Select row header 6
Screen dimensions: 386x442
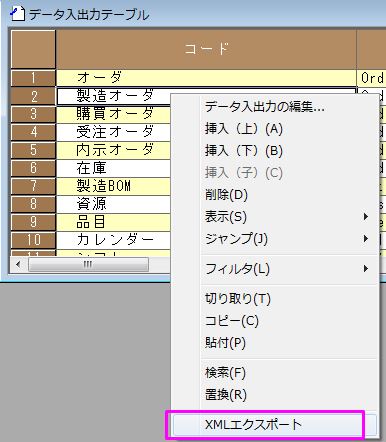pos(33,168)
